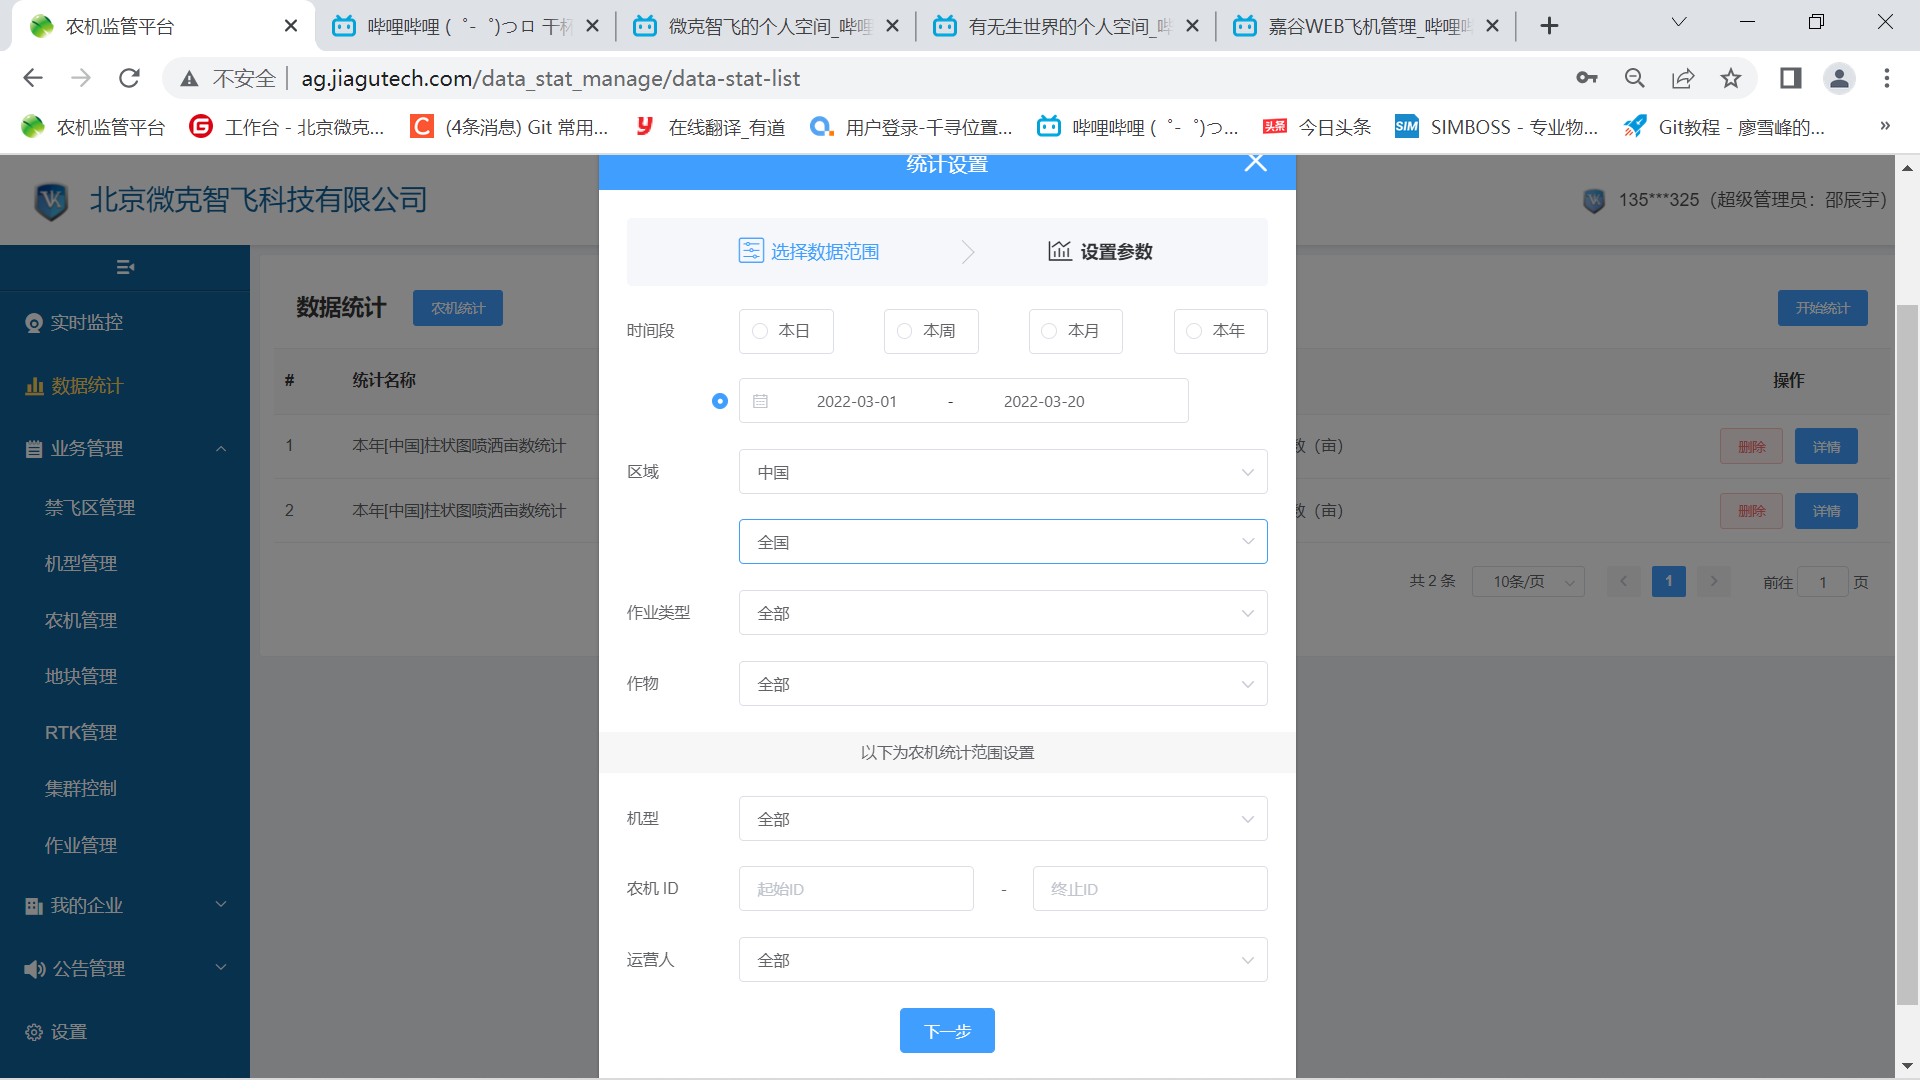
Task: Click the browser reload icon
Action: click(129, 78)
